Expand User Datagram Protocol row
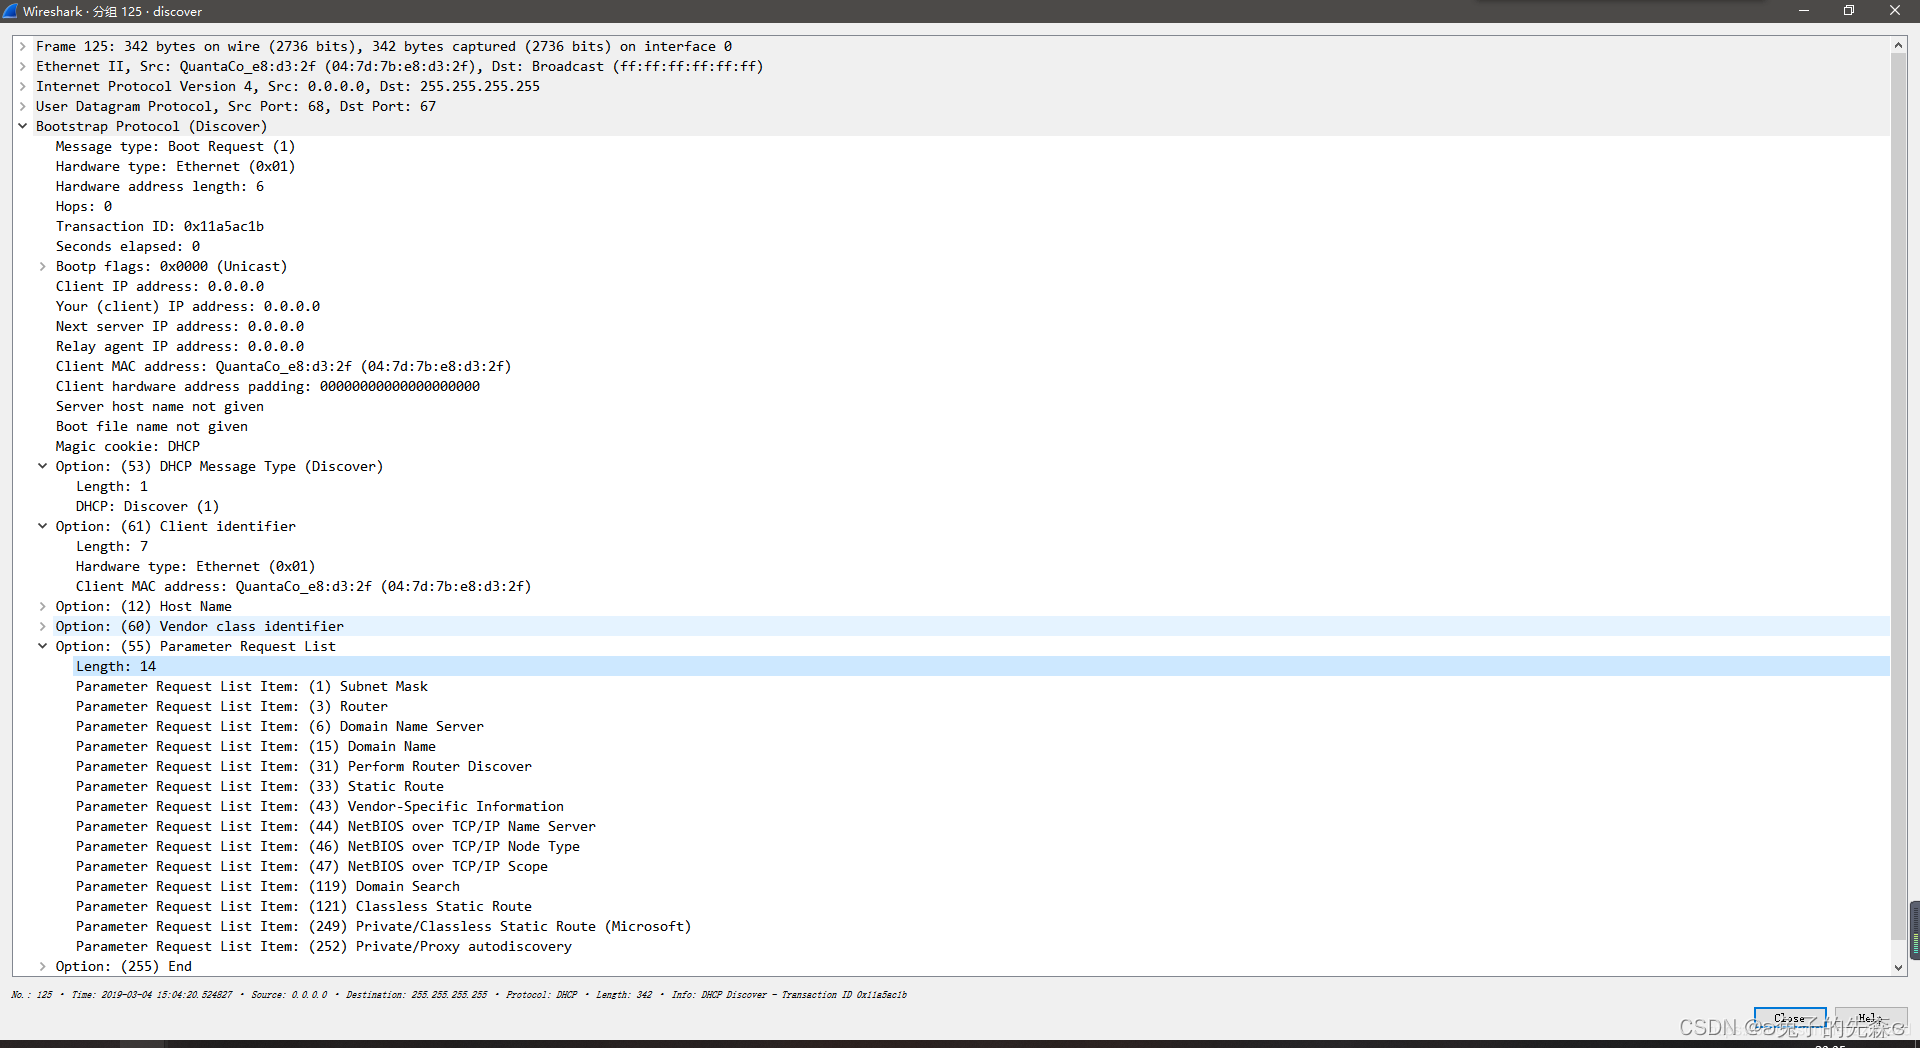1920x1048 pixels. [x=22, y=106]
